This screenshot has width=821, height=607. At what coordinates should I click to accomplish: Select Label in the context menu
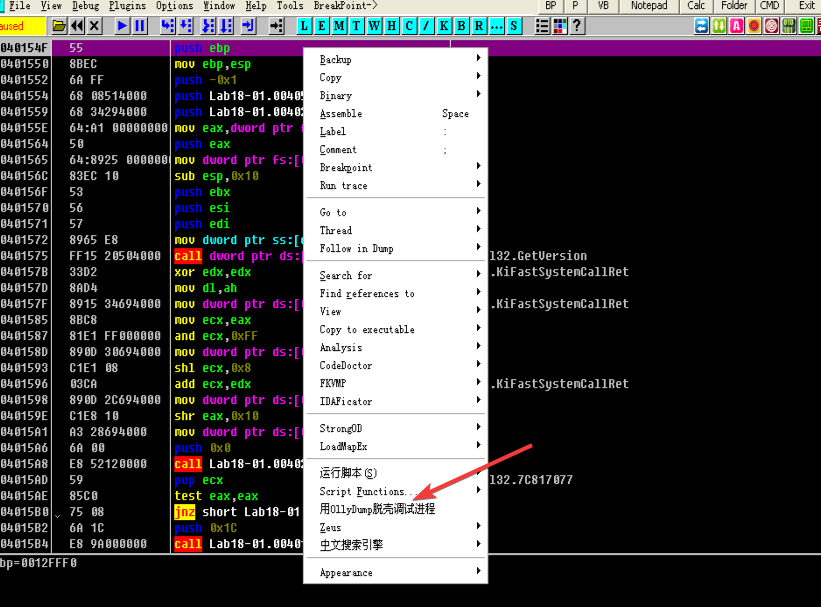(x=396, y=131)
